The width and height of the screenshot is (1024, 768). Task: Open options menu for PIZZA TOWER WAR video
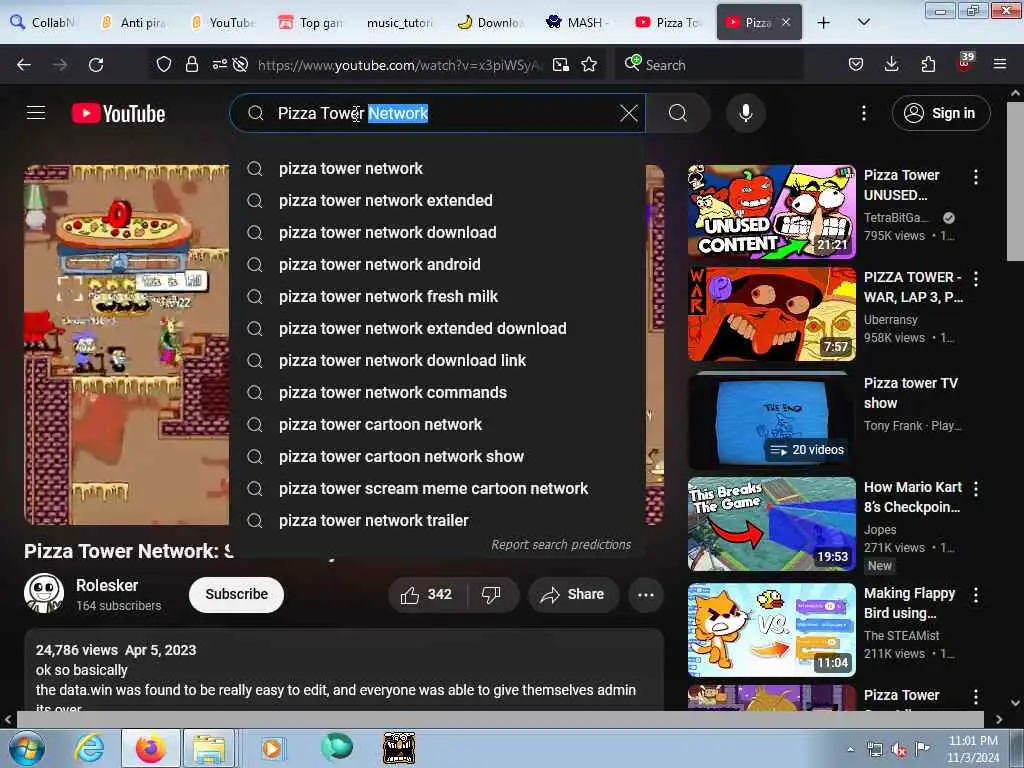pos(976,279)
